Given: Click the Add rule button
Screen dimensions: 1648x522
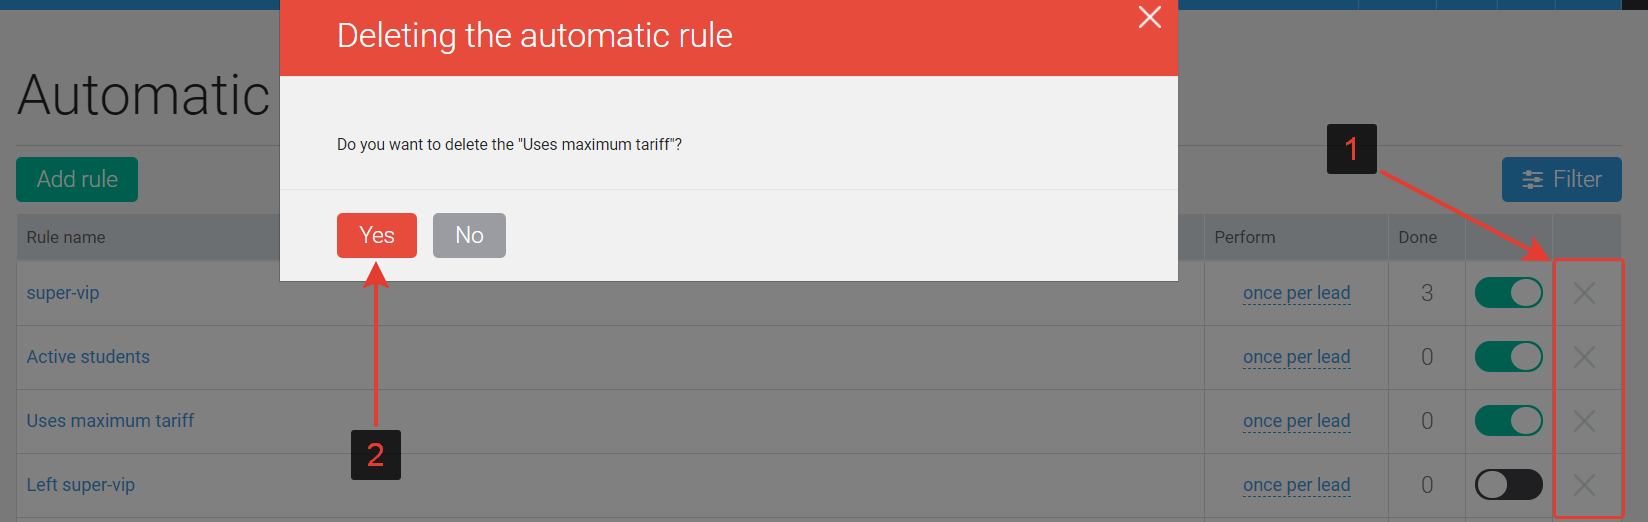Looking at the screenshot, I should (77, 179).
